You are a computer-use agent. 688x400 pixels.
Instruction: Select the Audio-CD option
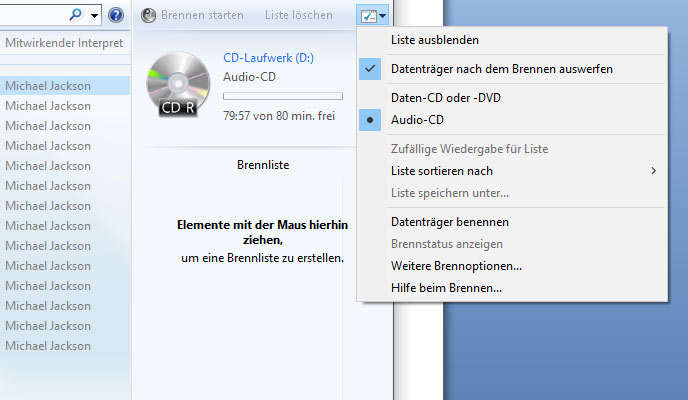[x=416, y=120]
